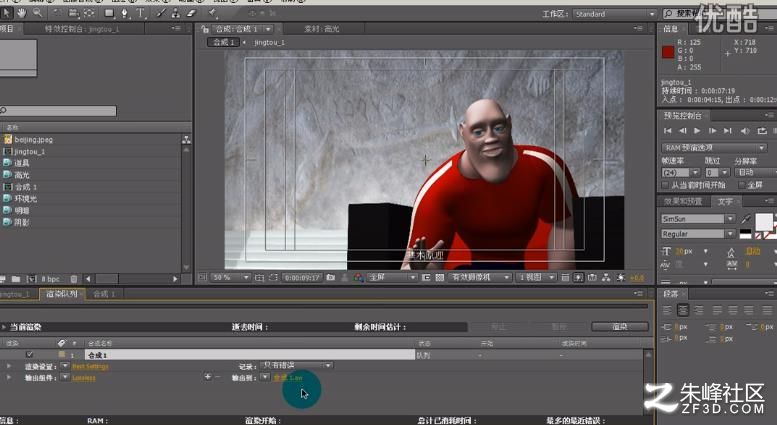Switch to the 文字 tab
Viewport: 777px width, 425px height.
pos(725,201)
